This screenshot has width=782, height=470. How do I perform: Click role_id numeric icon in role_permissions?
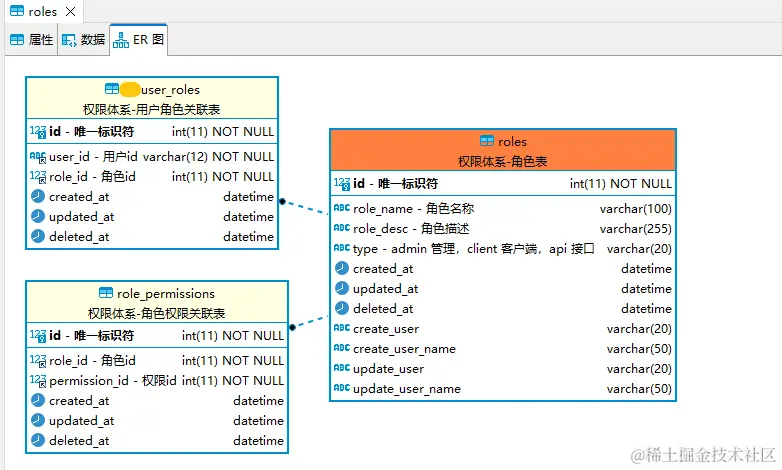pos(38,360)
